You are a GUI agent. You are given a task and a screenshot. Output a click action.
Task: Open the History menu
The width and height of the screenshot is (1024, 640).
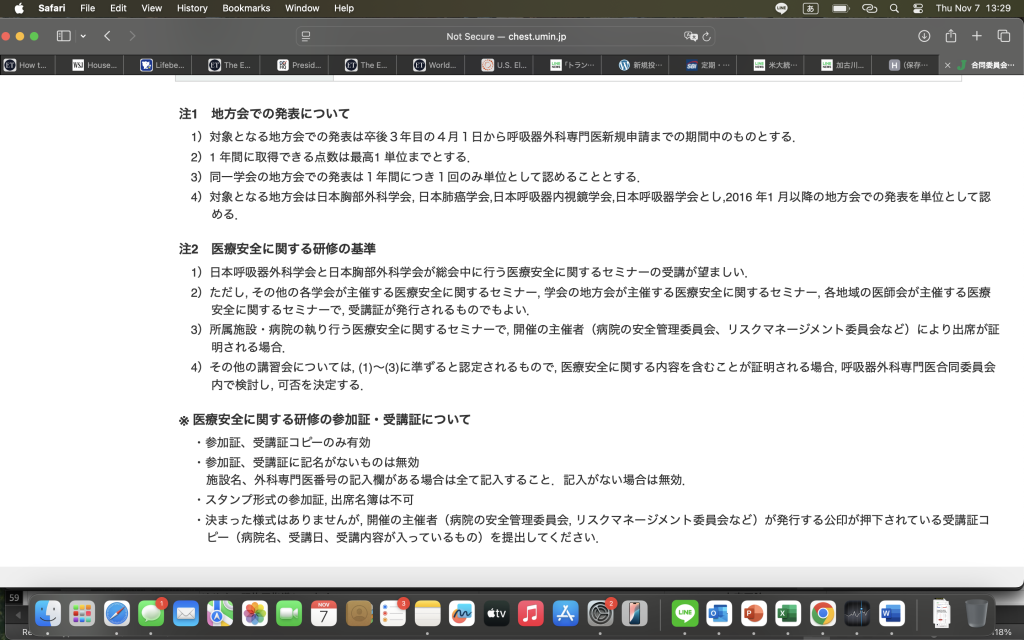(x=192, y=8)
